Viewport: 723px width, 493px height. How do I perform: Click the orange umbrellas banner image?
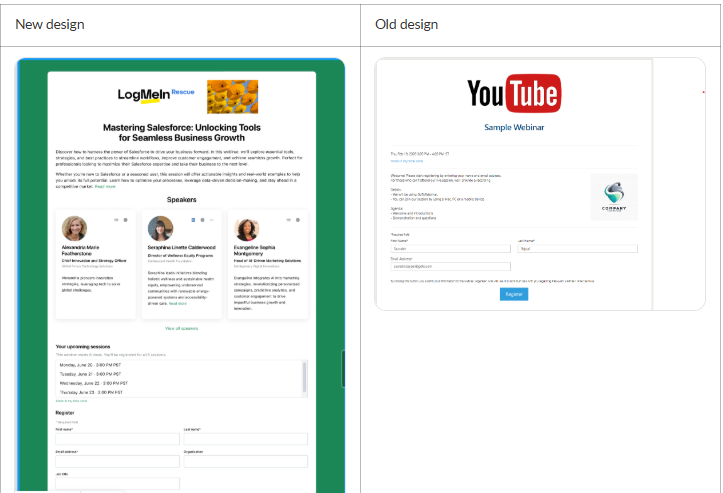(232, 96)
